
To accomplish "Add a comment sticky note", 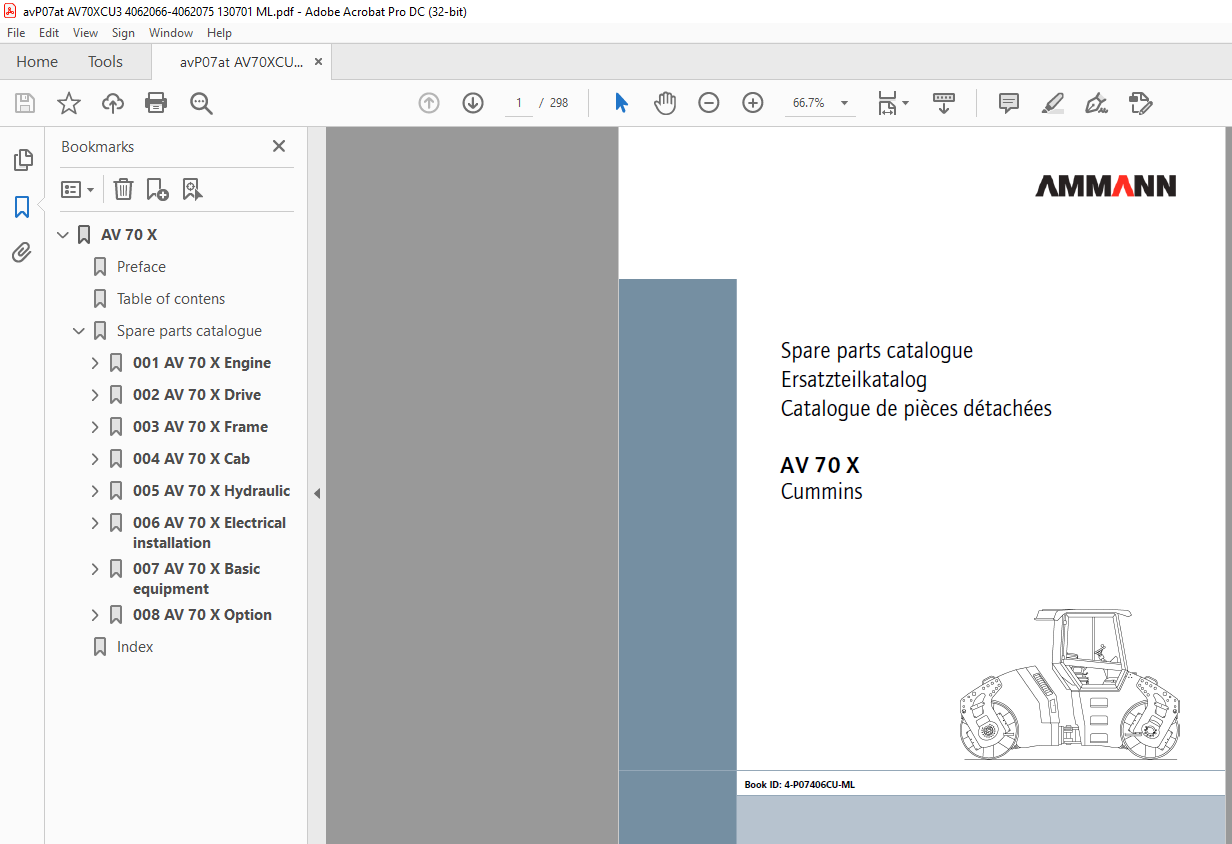I will [1009, 103].
